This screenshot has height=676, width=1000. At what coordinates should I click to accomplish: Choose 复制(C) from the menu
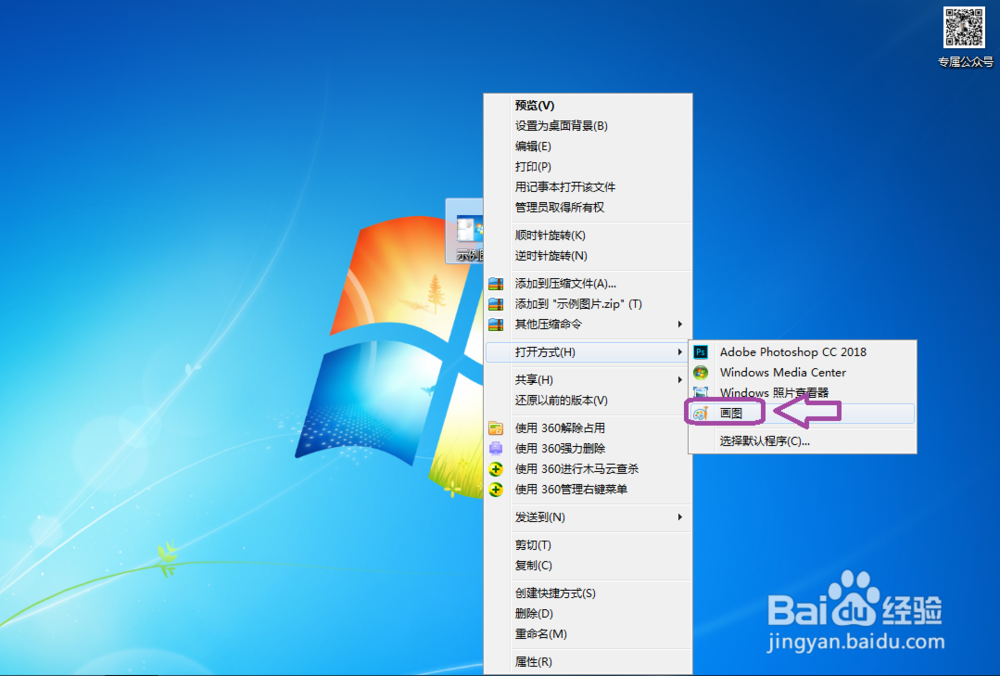point(587,566)
